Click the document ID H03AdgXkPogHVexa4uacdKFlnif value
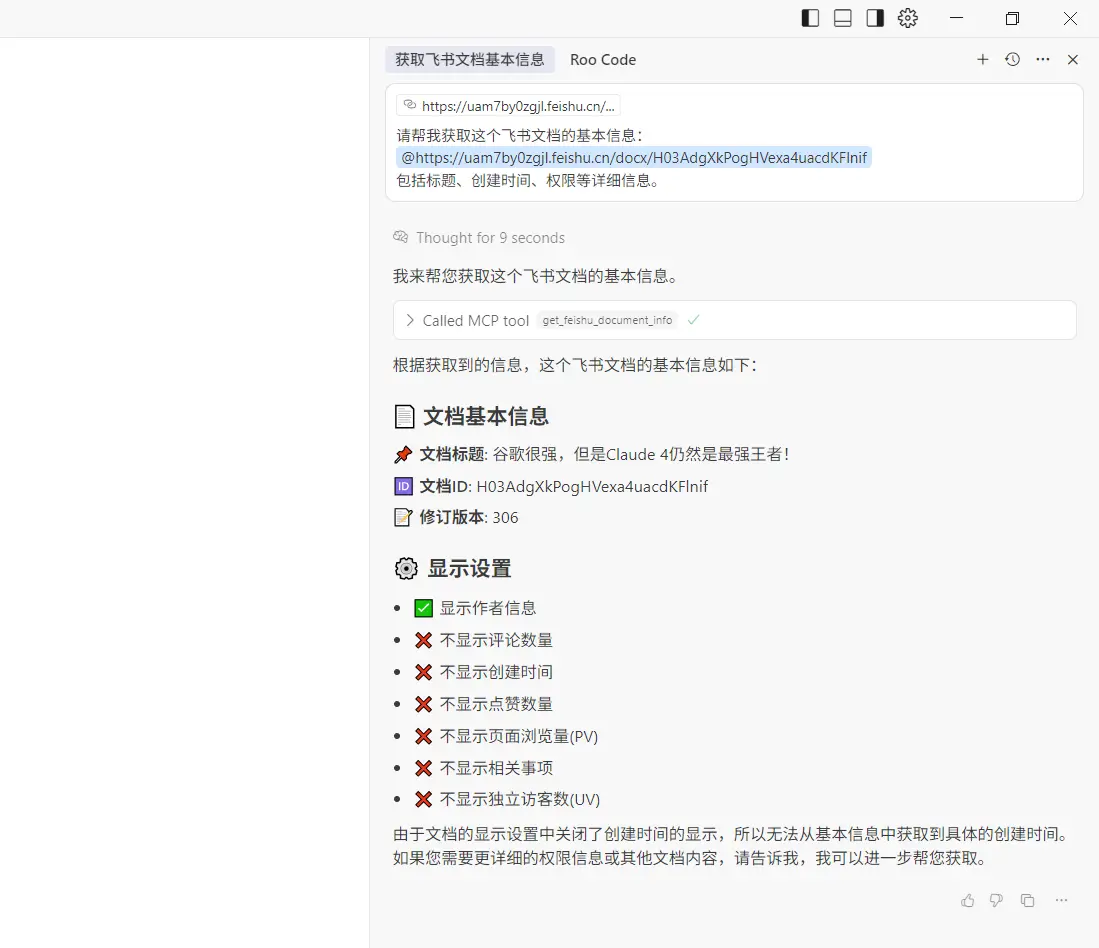 point(592,486)
